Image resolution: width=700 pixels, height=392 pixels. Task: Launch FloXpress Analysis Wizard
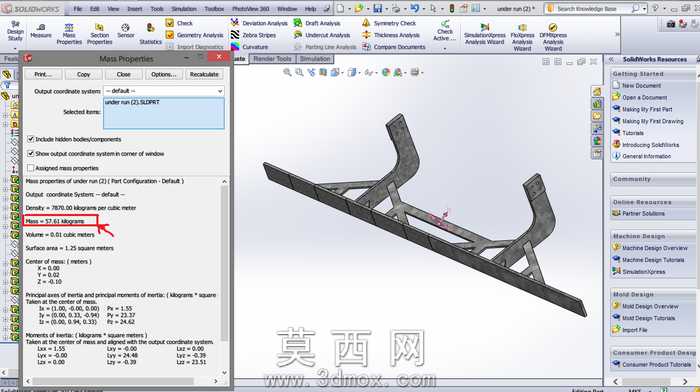pyautogui.click(x=522, y=37)
